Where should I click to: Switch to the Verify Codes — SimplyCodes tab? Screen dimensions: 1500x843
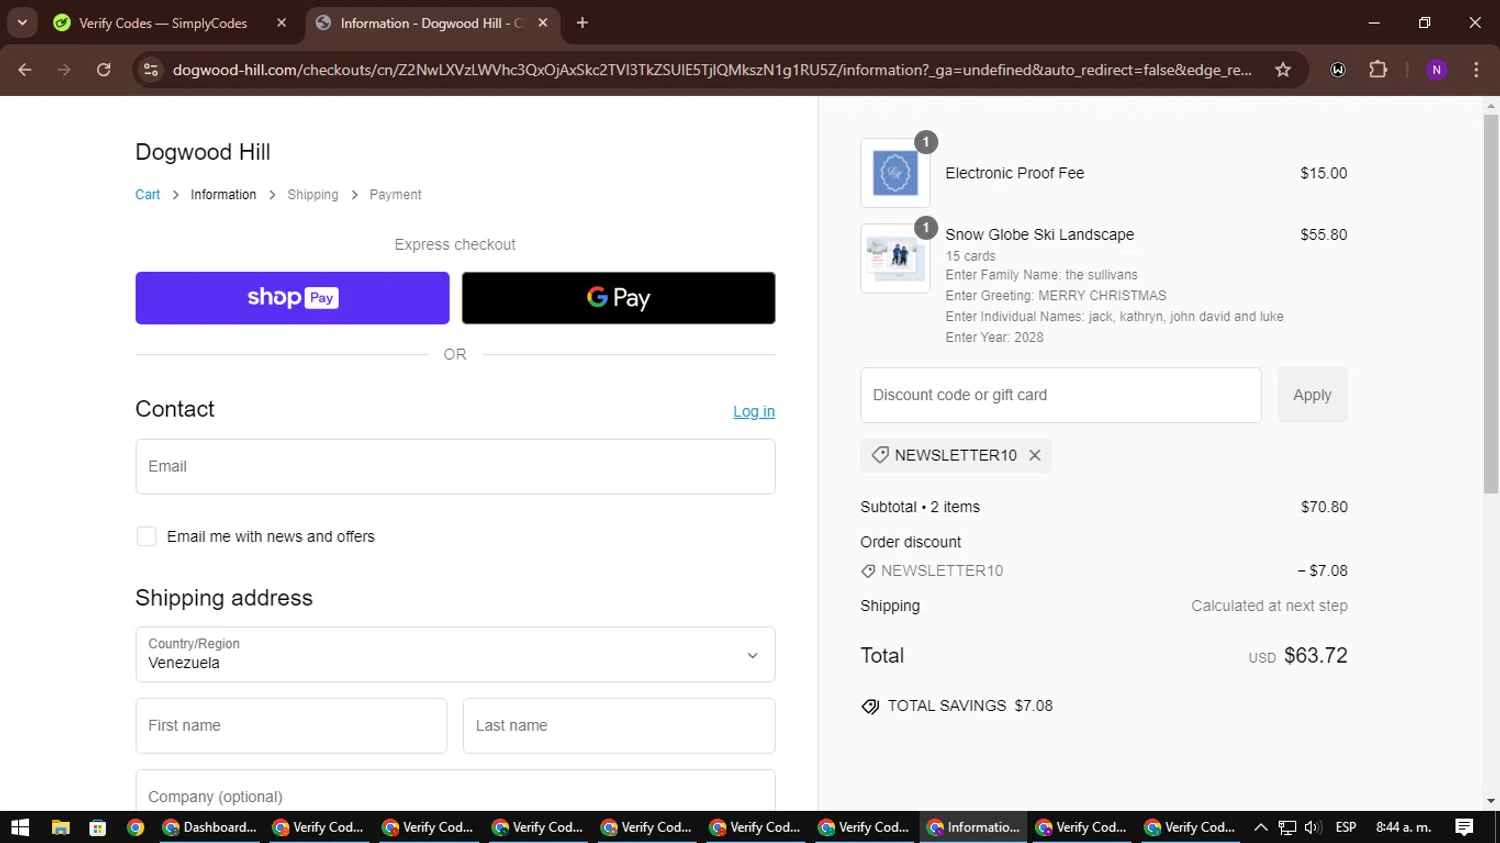[x=163, y=23]
